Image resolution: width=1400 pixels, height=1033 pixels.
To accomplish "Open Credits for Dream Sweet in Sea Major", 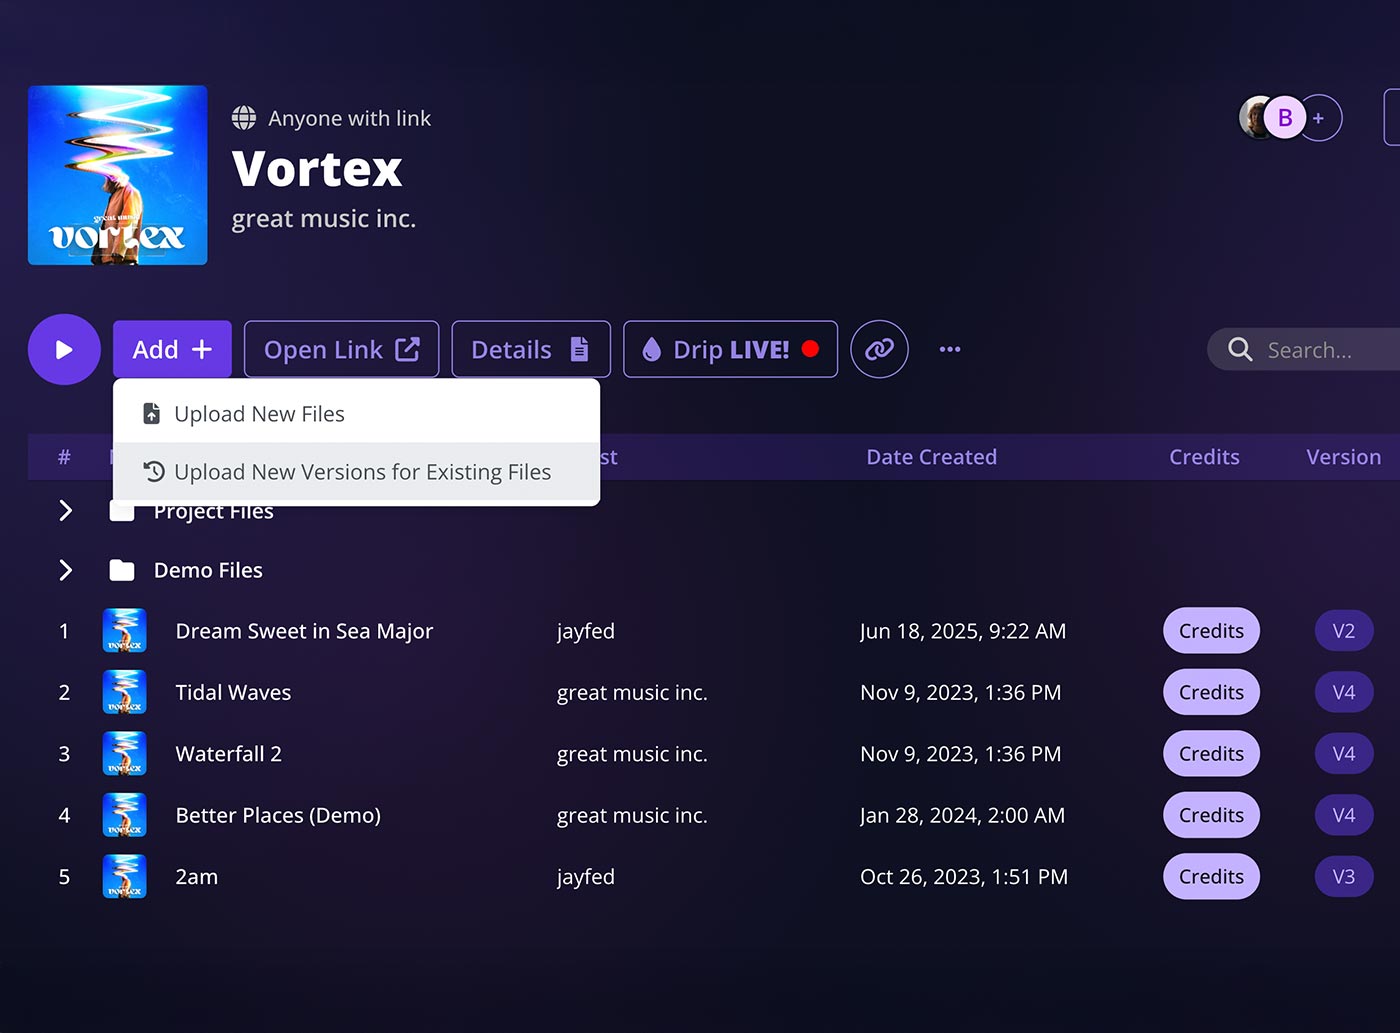I will (1211, 631).
